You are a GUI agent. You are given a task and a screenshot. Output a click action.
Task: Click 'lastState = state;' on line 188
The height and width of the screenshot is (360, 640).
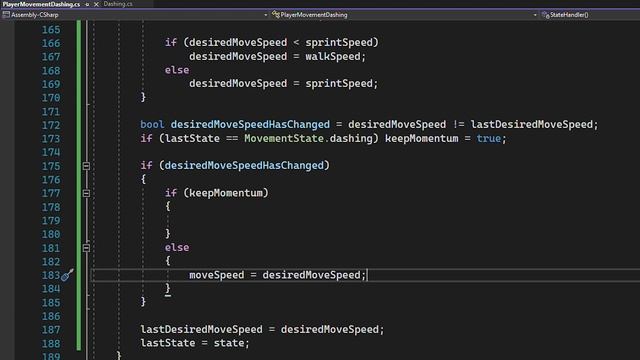click(x=195, y=343)
